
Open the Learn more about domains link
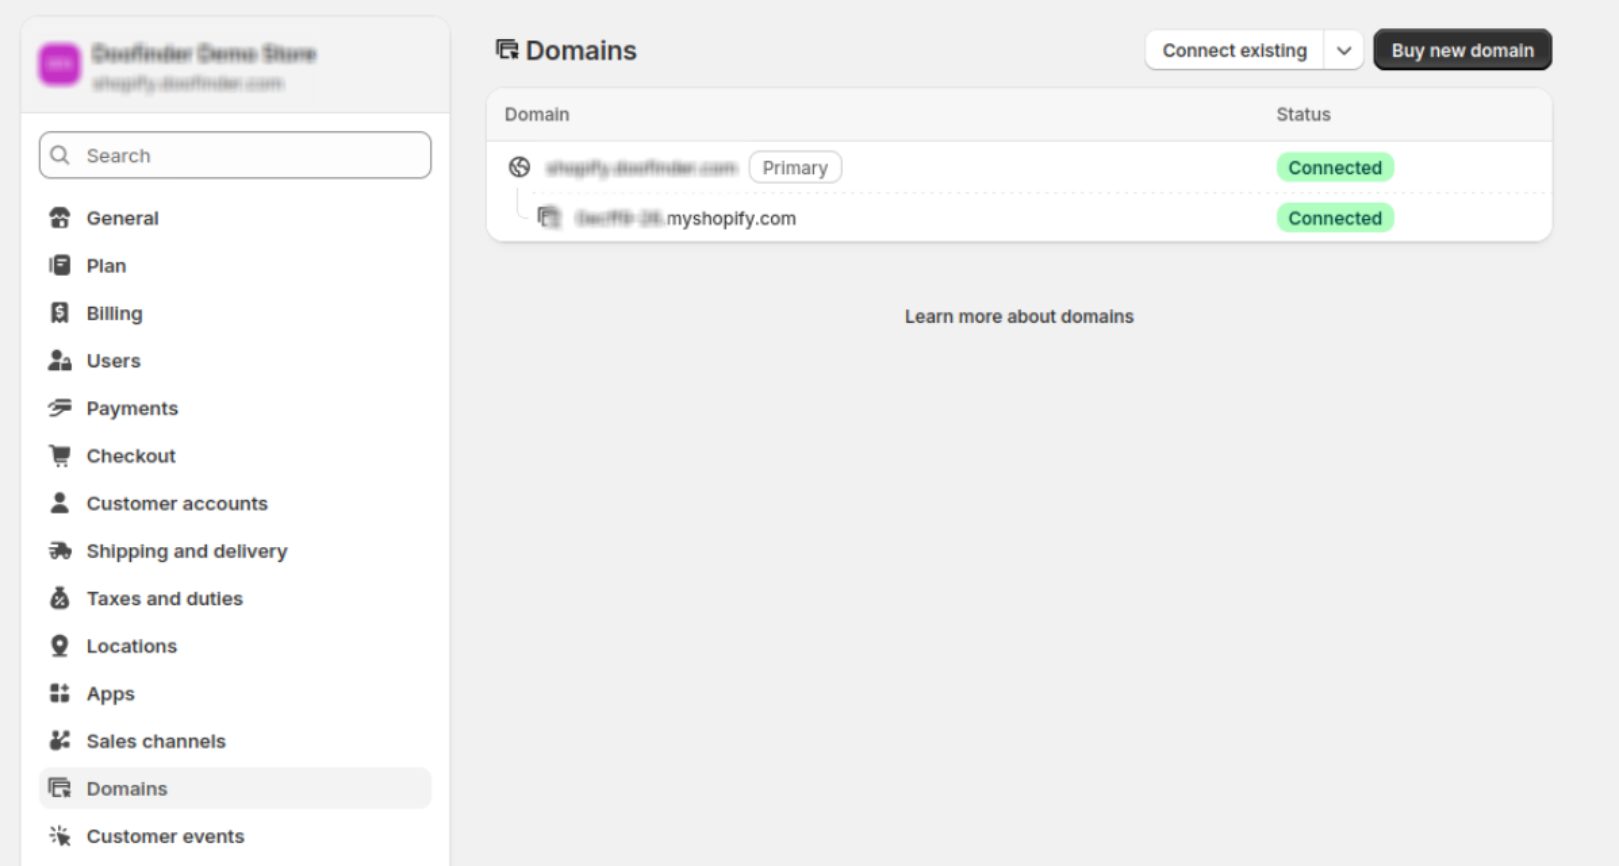coord(1018,316)
